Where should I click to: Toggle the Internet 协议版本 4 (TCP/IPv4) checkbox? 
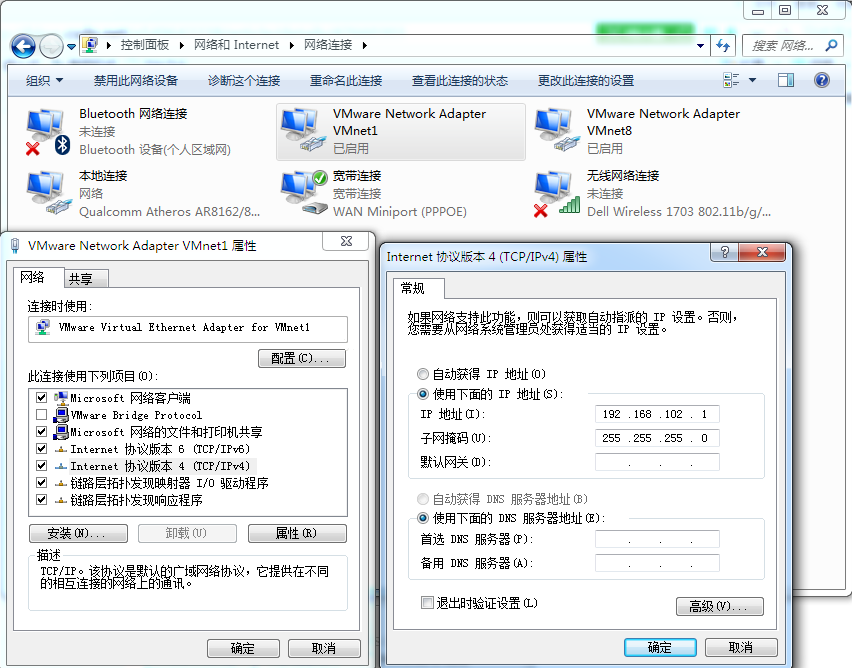(41, 466)
